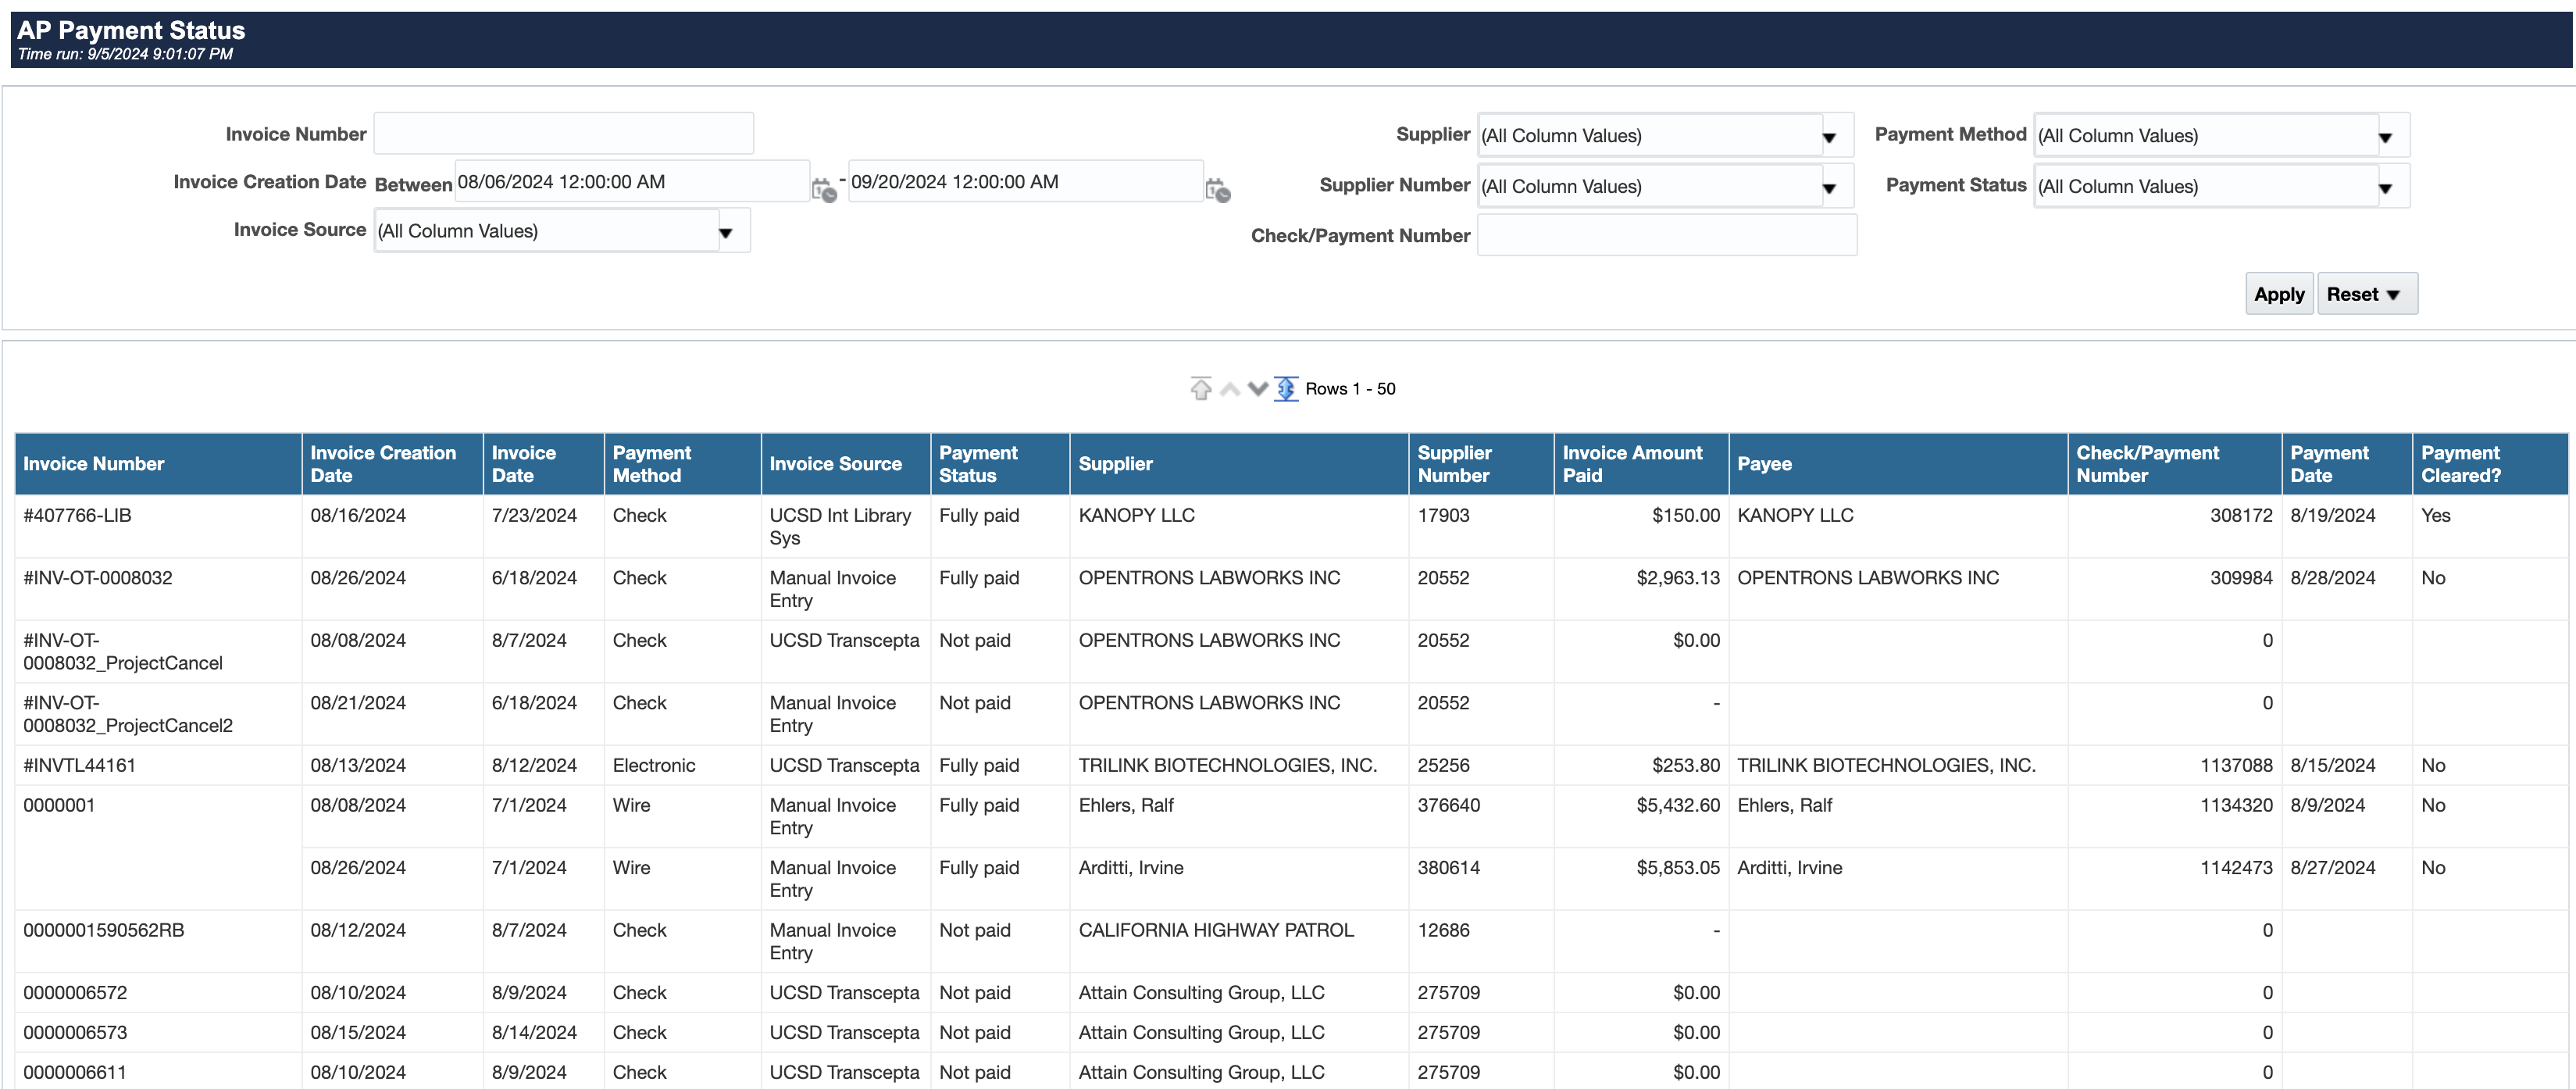Viewport: 2576px width, 1089px height.
Task: Open the Reset button menu
Action: (x=2366, y=294)
